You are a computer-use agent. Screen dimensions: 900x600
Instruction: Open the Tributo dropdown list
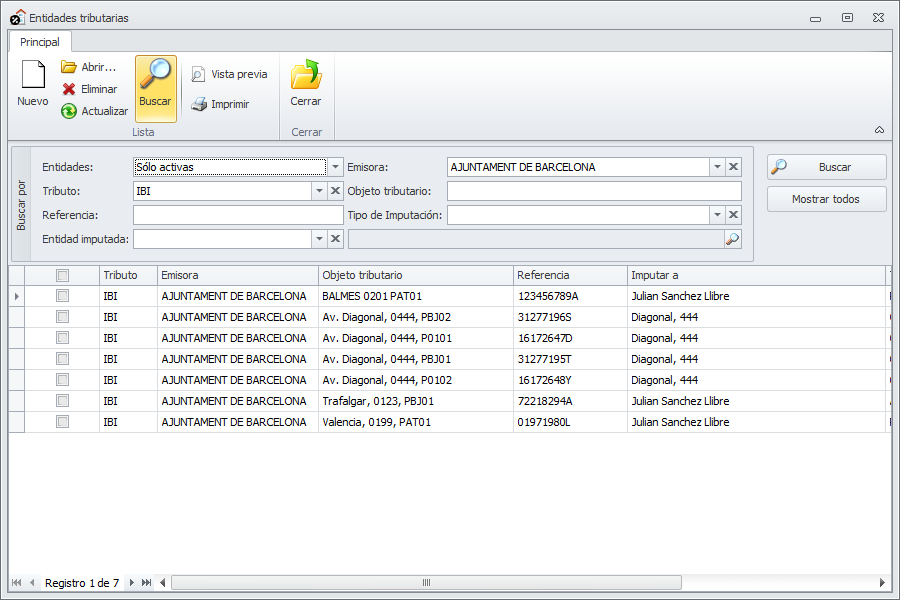pyautogui.click(x=319, y=191)
